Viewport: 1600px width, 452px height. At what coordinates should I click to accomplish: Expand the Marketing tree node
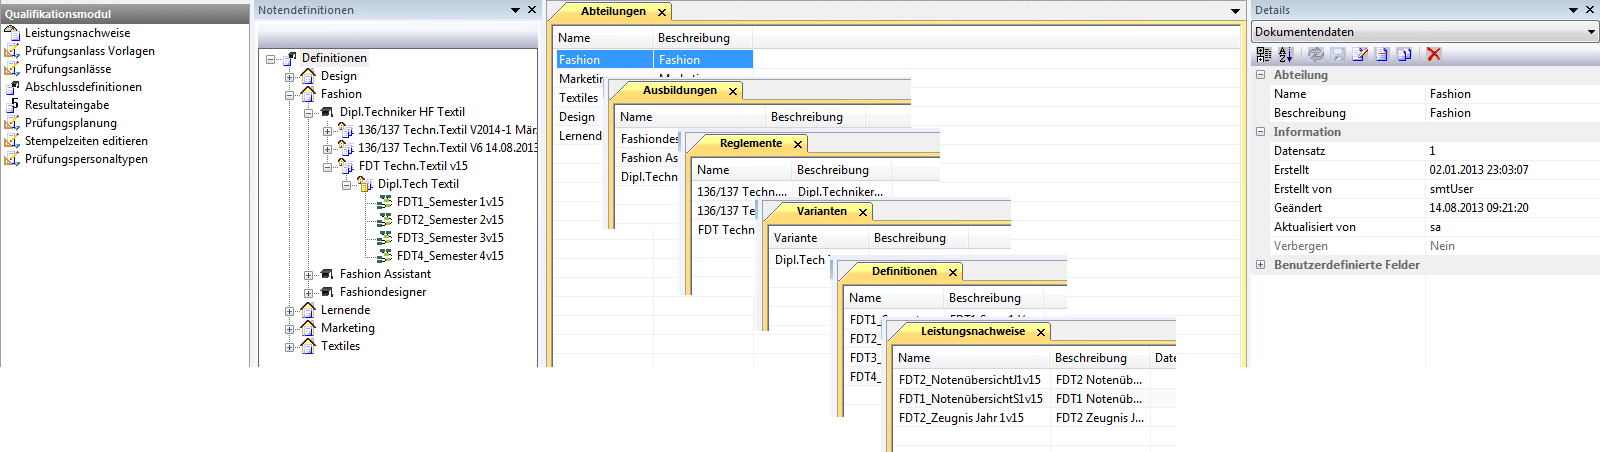pyautogui.click(x=289, y=328)
